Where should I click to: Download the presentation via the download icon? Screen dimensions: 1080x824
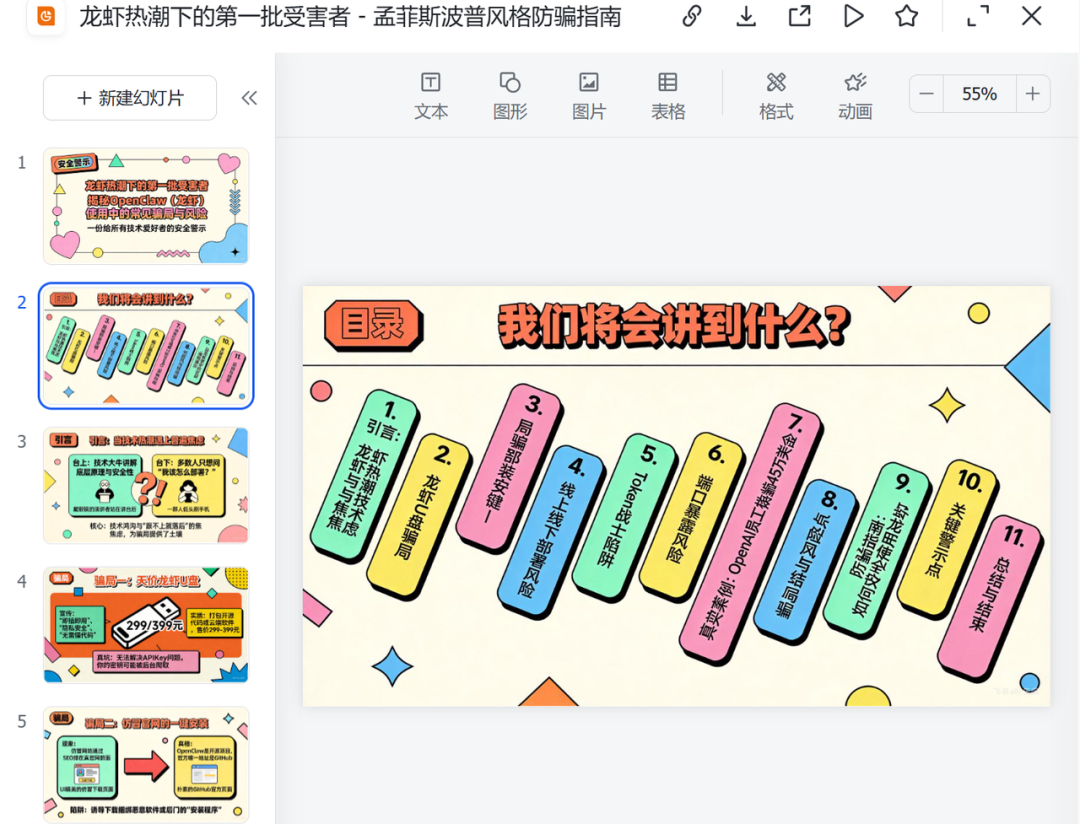(745, 16)
